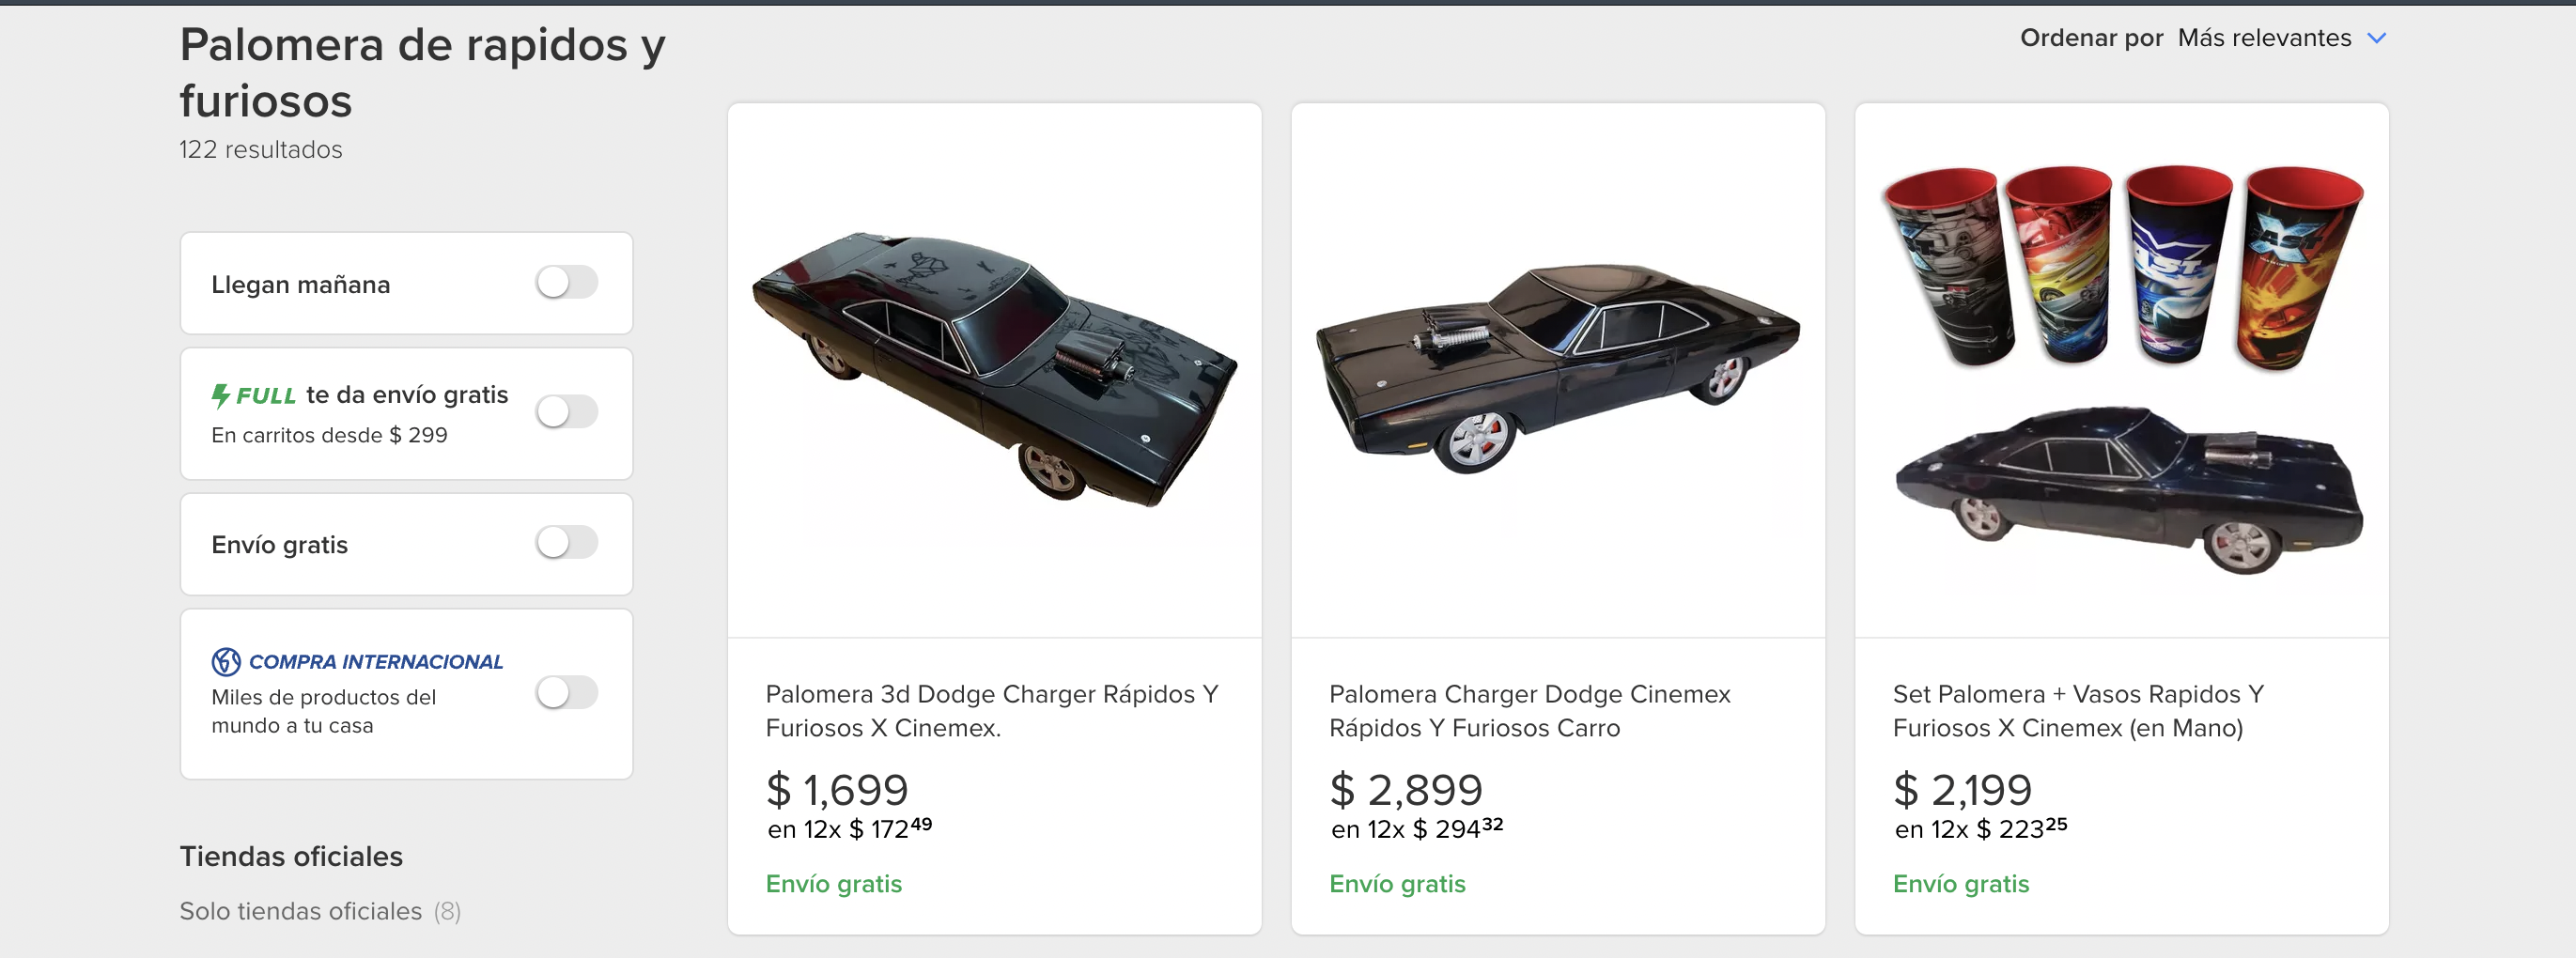
Task: Click the FULL lightning bolt icon
Action: 221,396
